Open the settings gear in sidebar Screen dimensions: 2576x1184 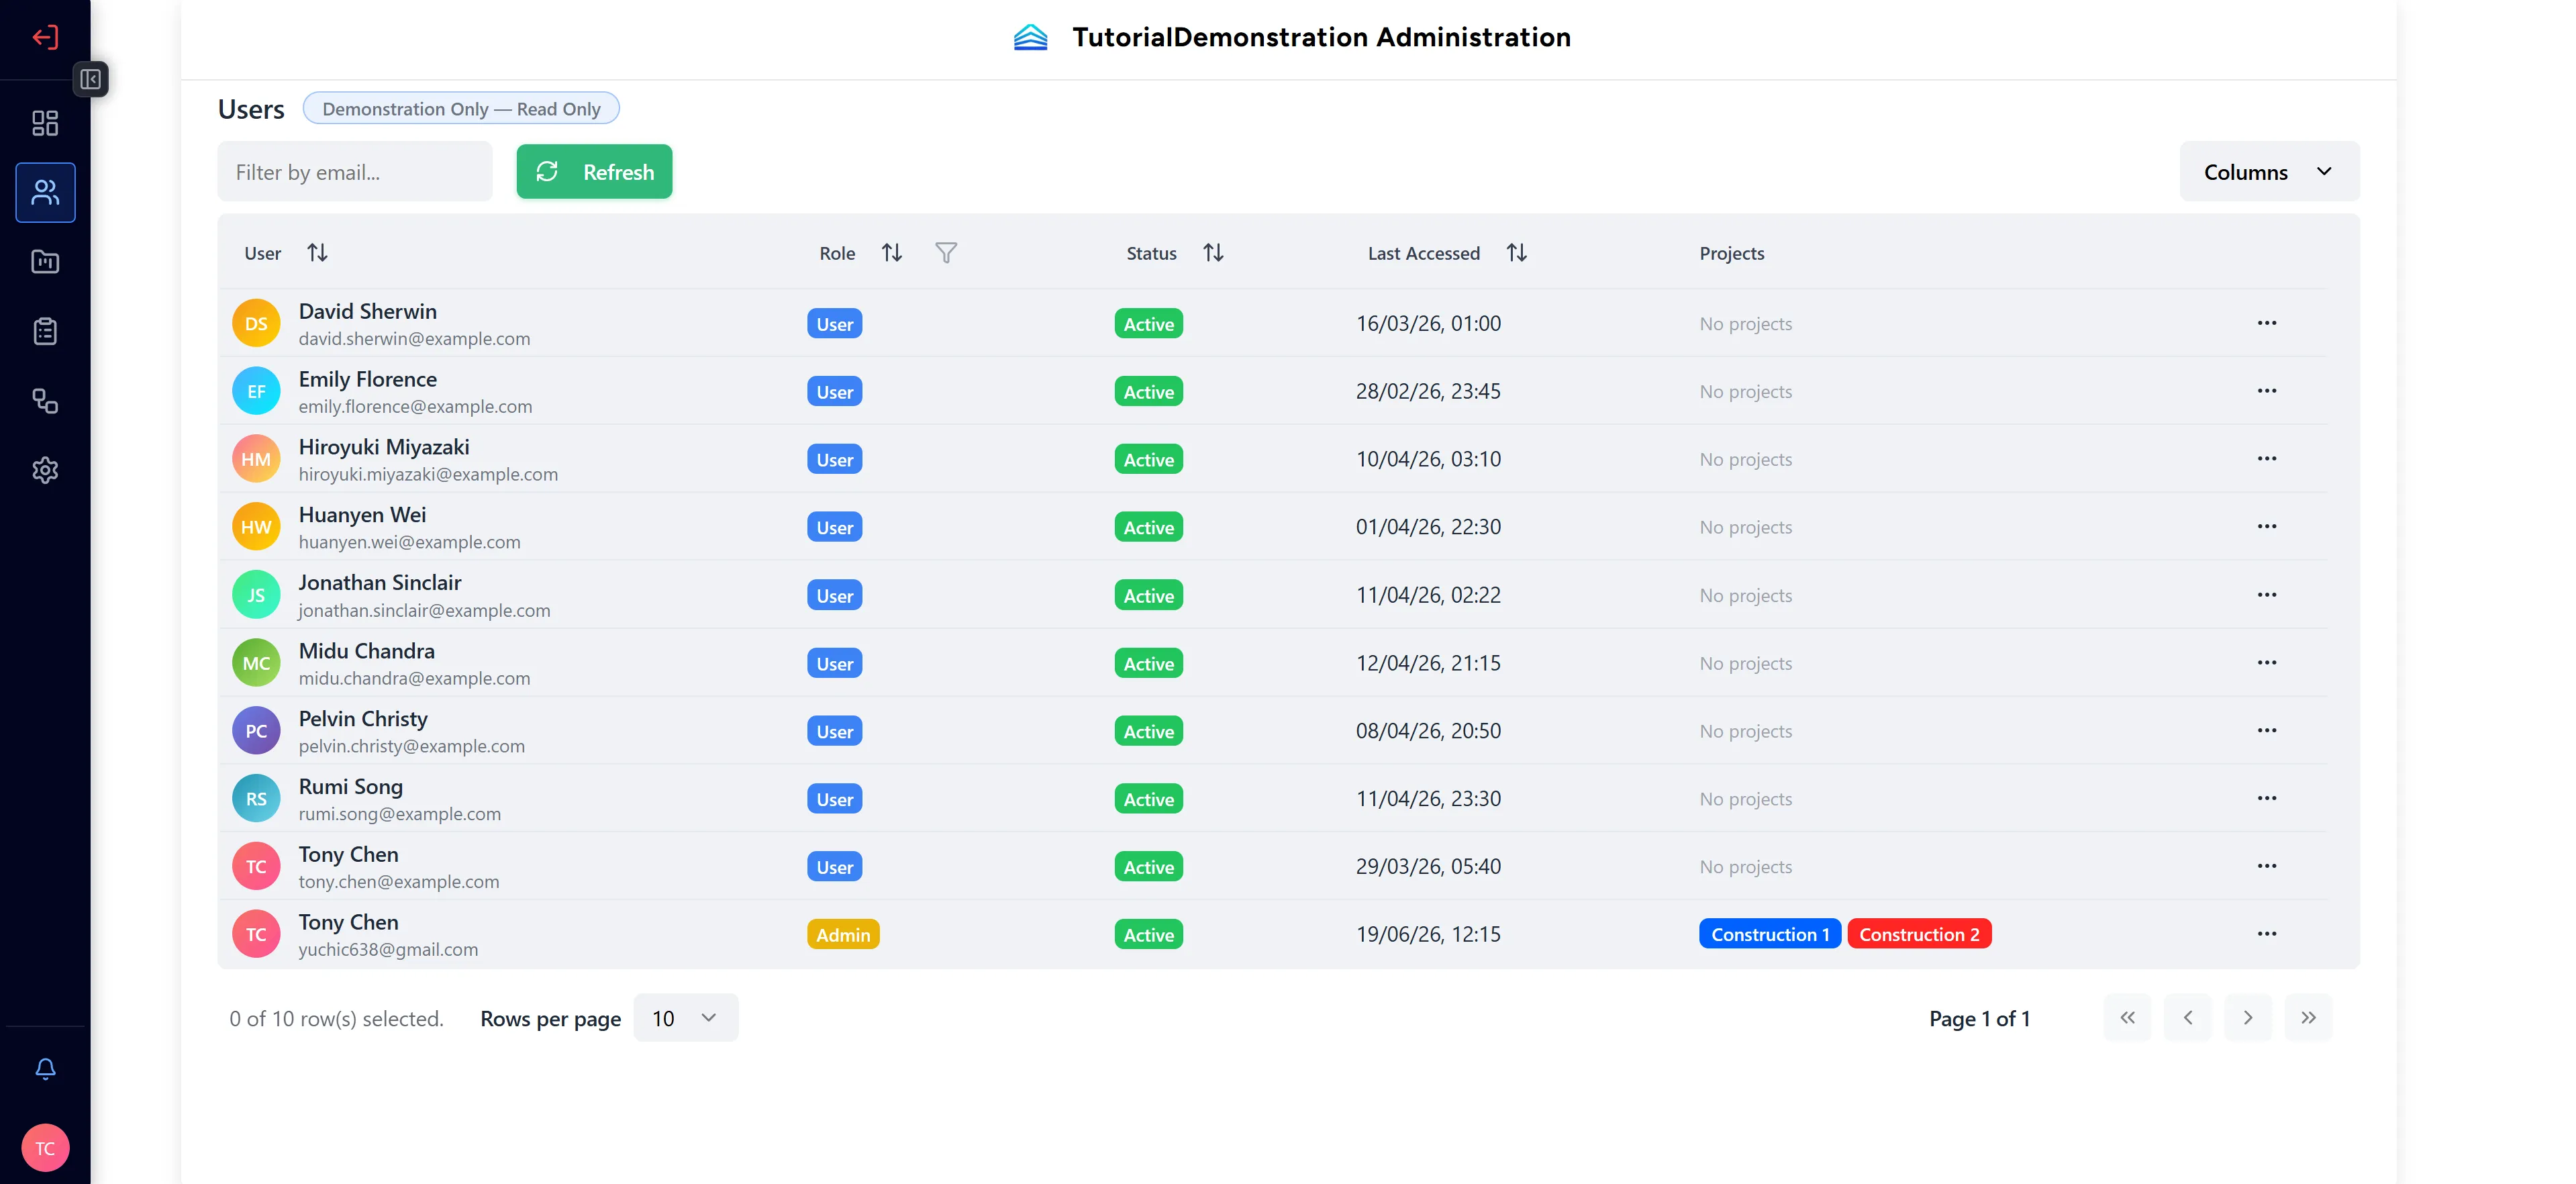coord(45,470)
